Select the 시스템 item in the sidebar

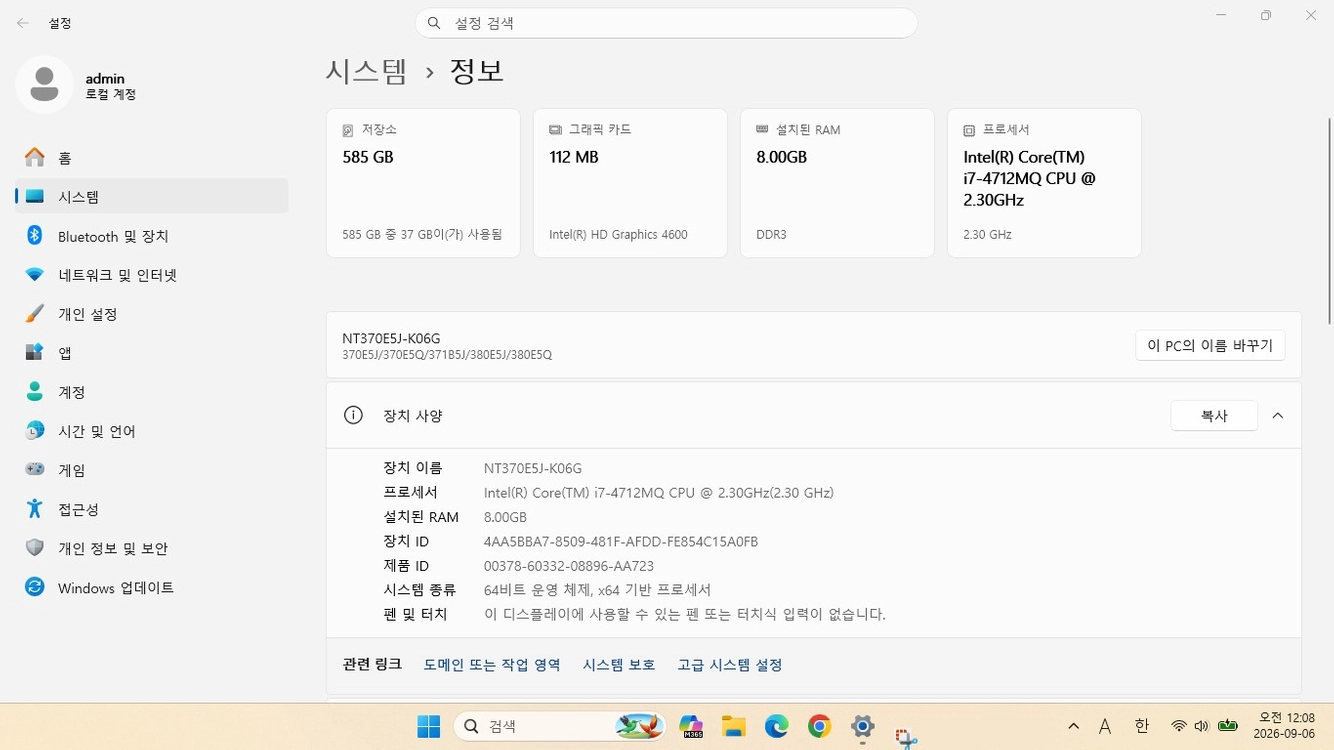click(152, 197)
